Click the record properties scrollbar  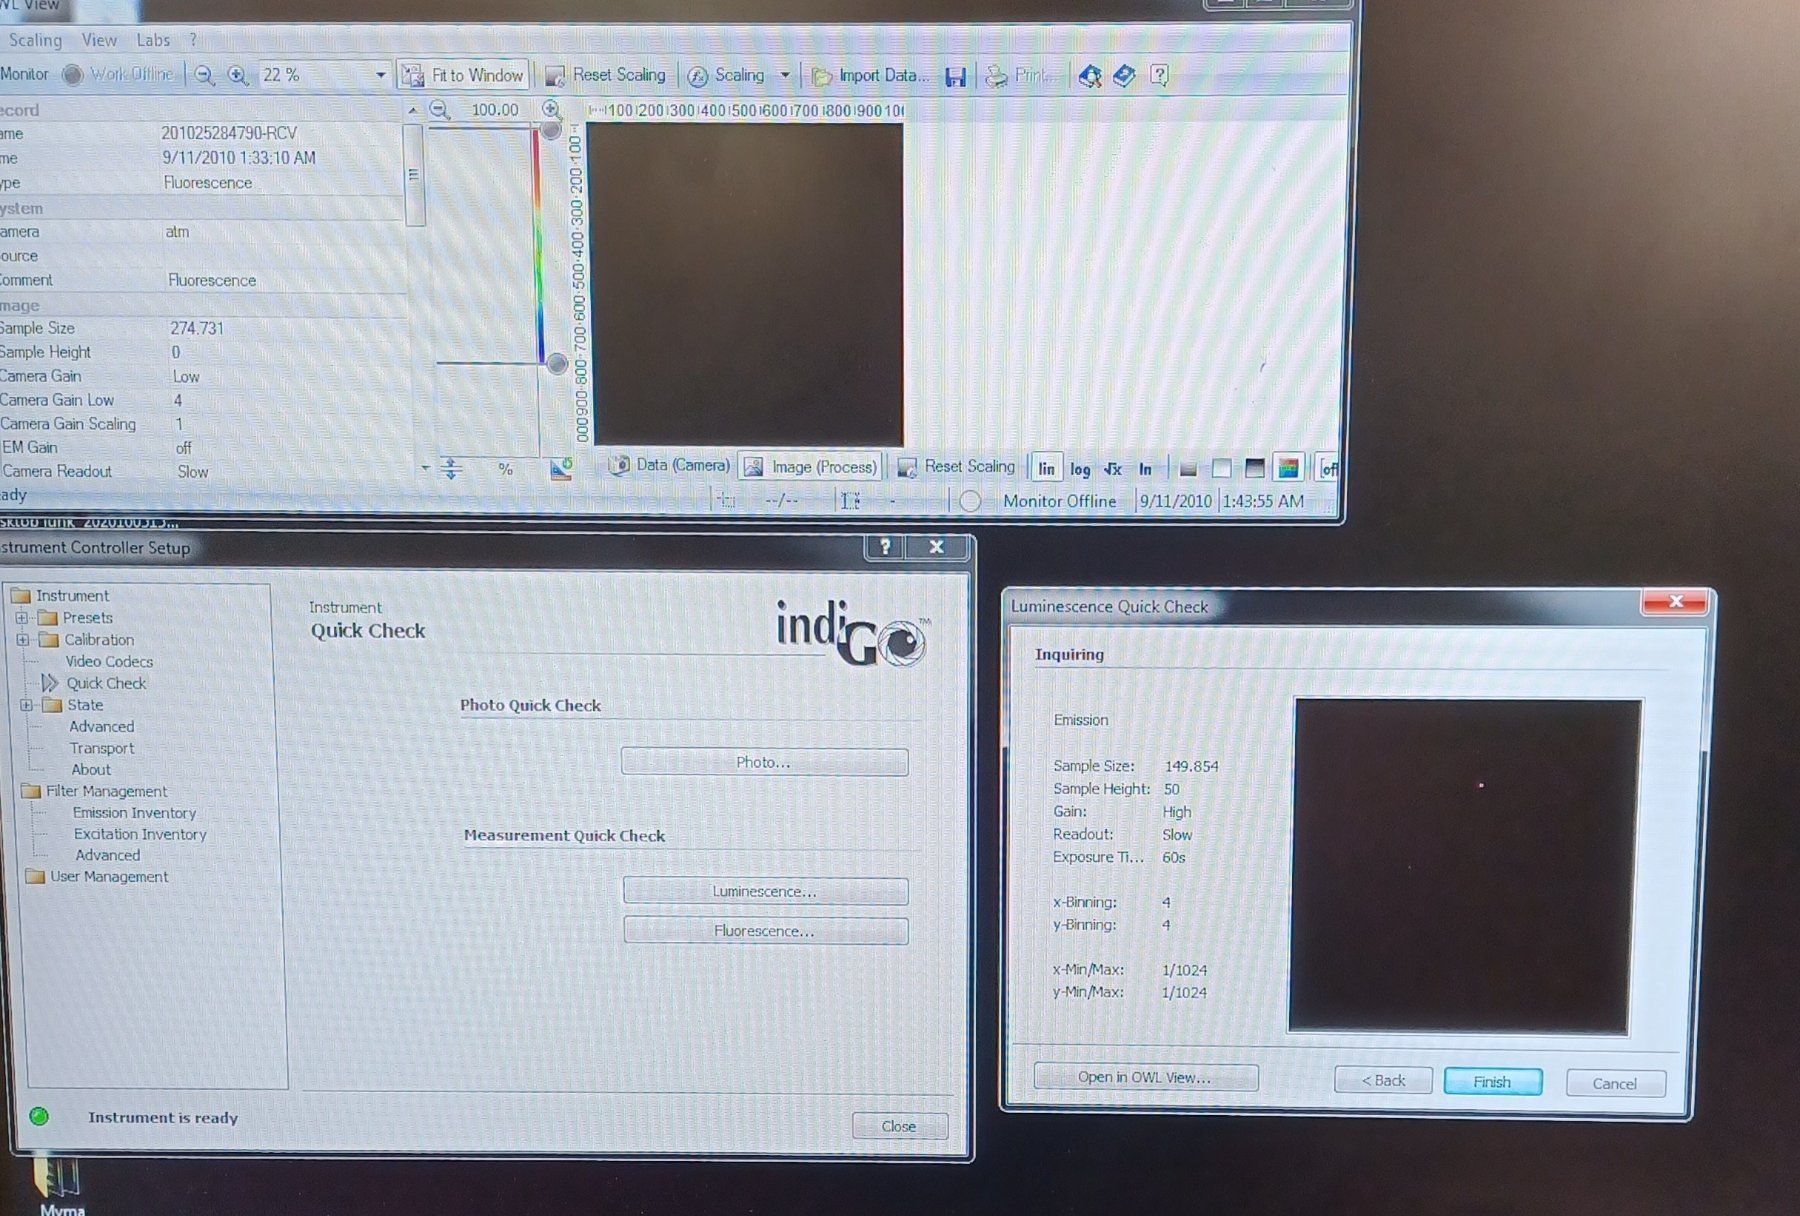pos(414,177)
